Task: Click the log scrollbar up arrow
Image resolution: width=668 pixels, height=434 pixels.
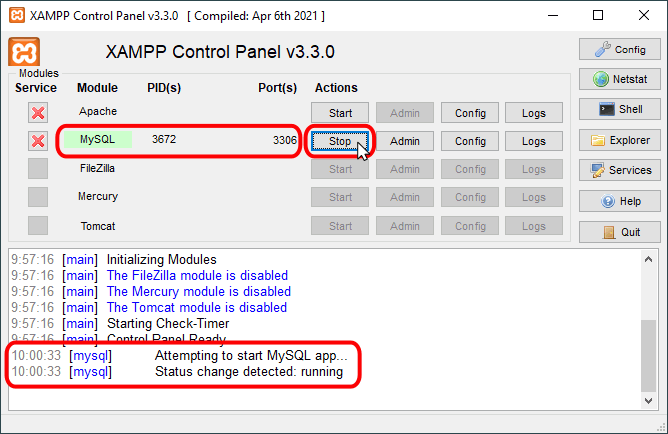Action: [648, 259]
